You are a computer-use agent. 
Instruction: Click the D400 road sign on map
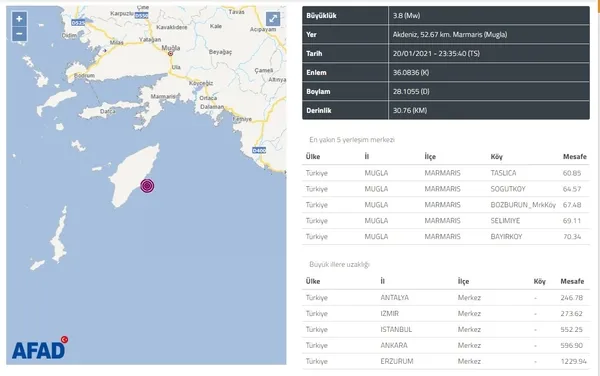click(x=259, y=150)
